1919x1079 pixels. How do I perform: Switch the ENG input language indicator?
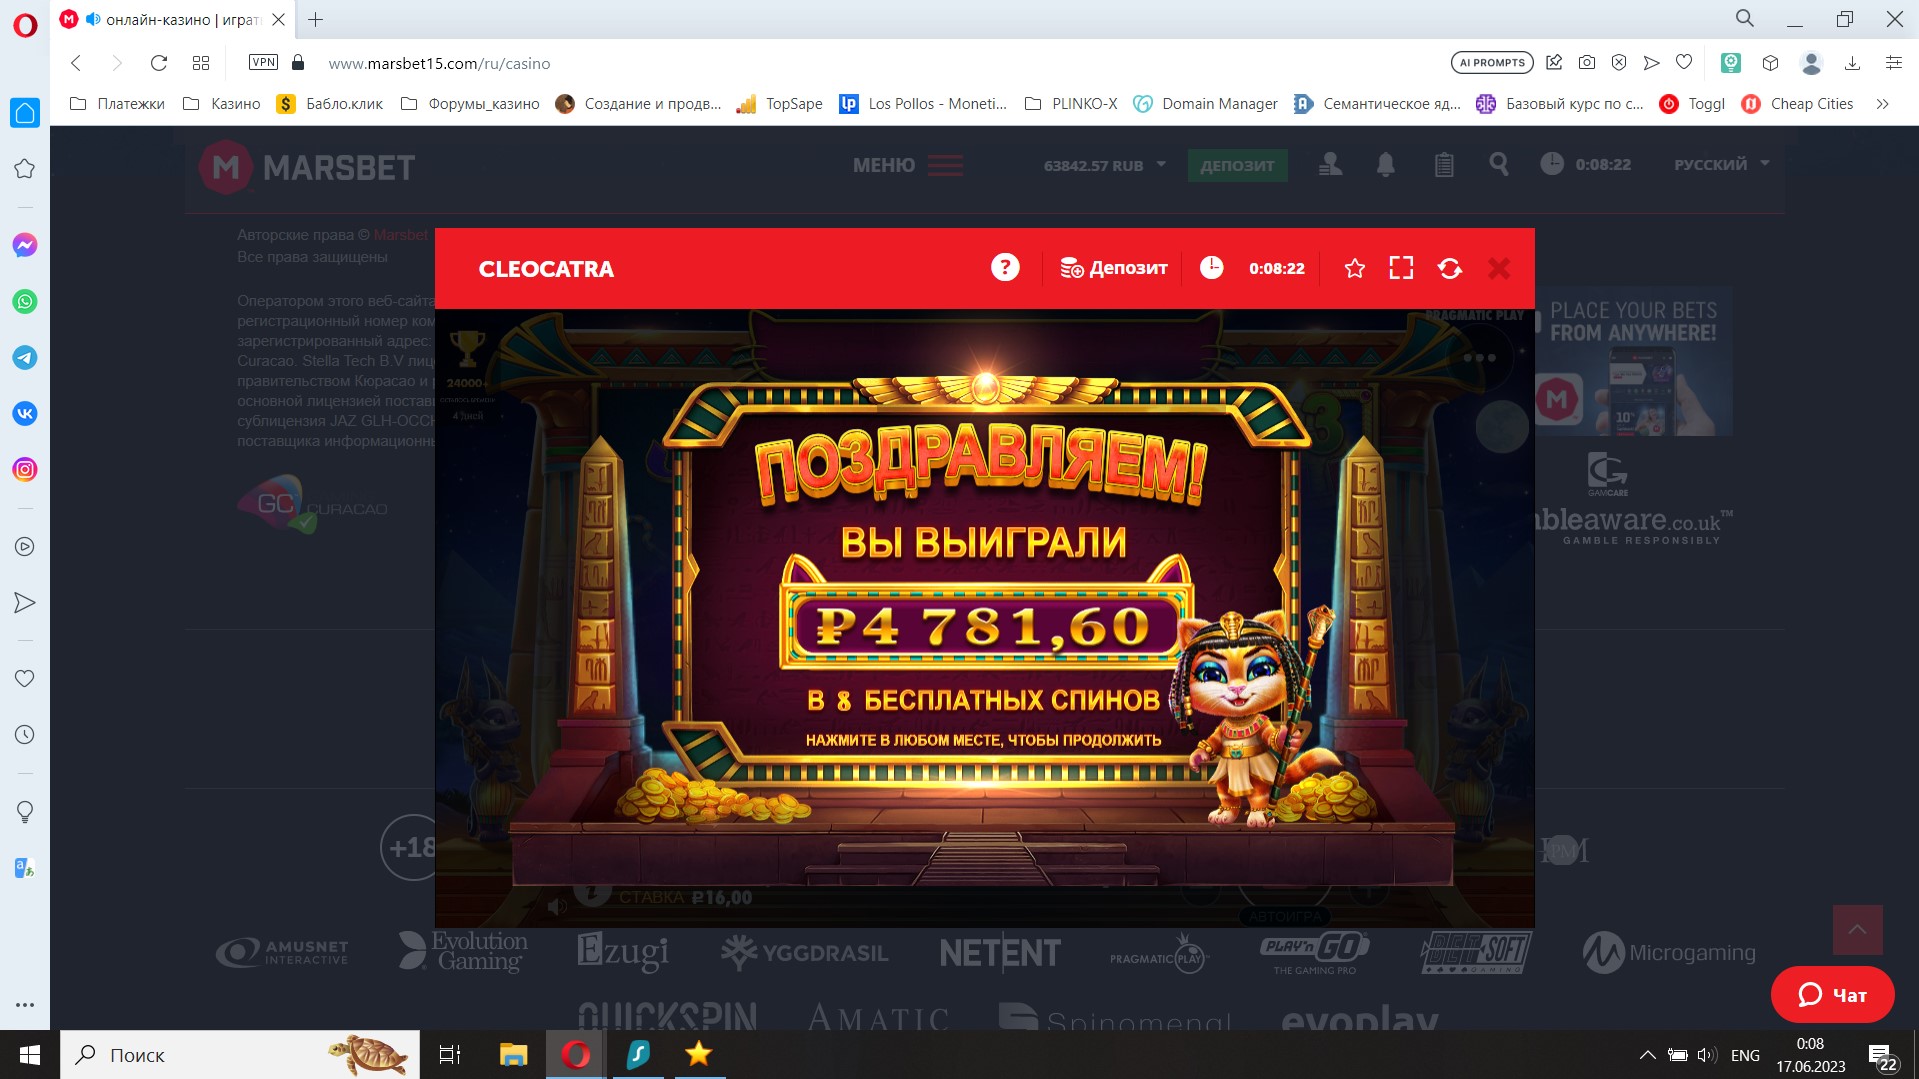[x=1745, y=1055]
